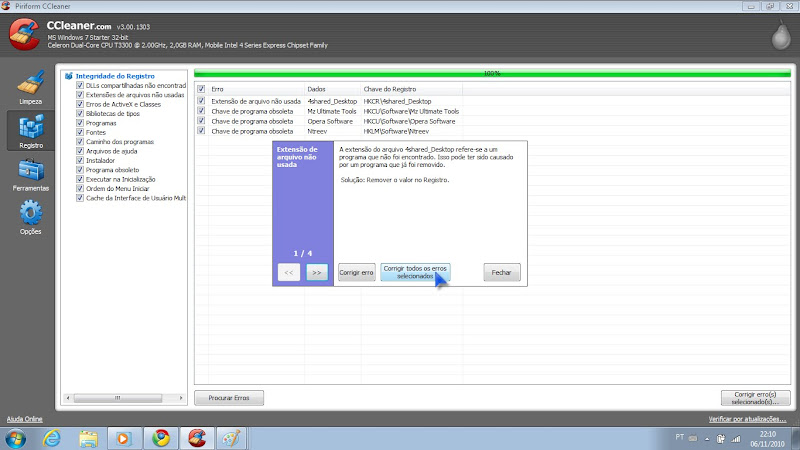Sort by the Dados column header
800x450 pixels.
click(x=333, y=89)
